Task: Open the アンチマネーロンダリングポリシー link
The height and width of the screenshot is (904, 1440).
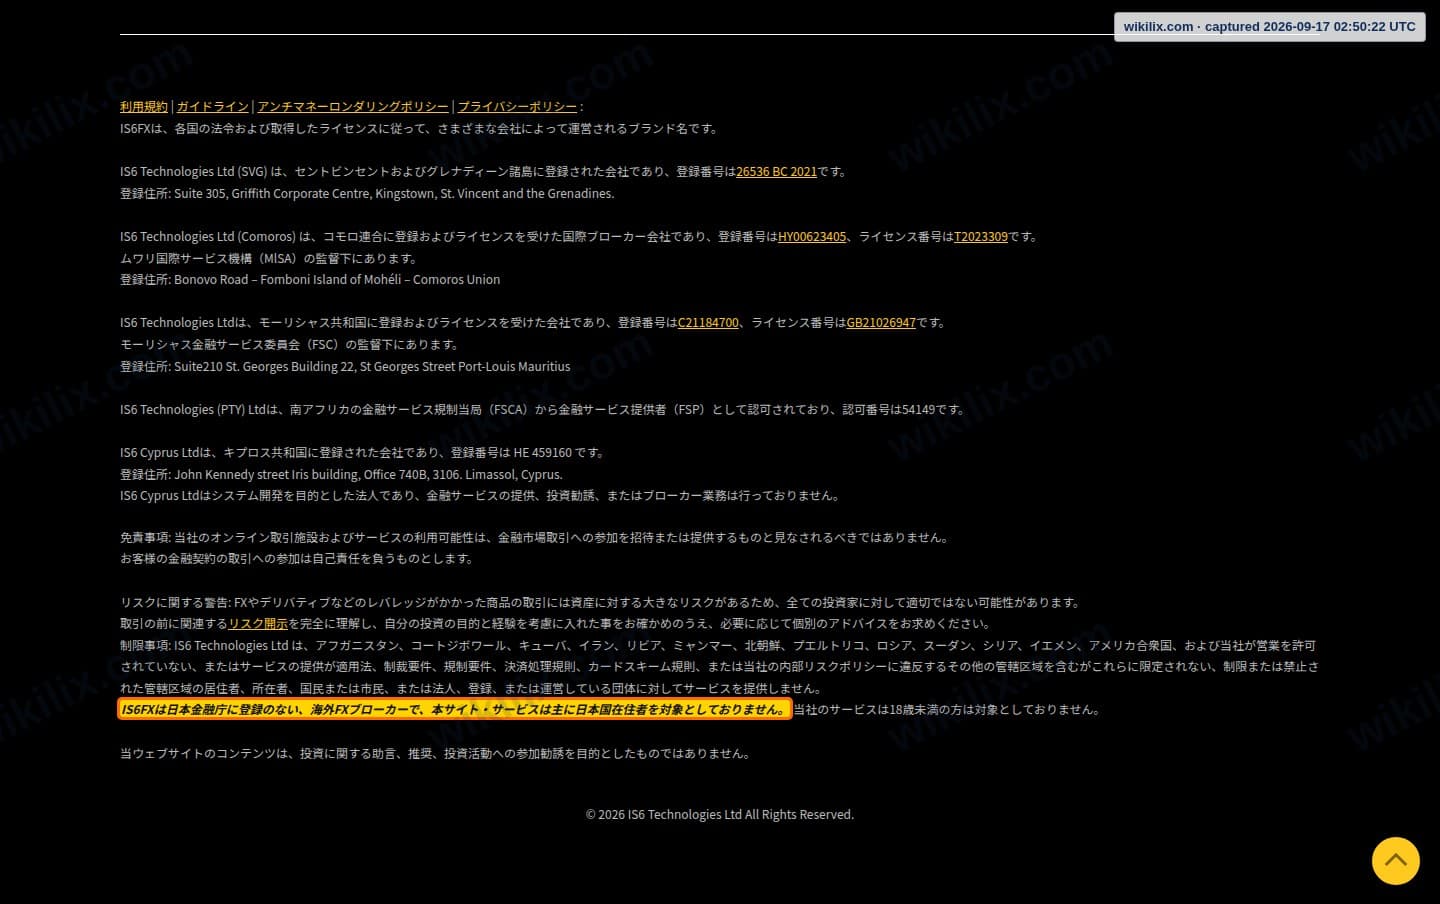Action: (353, 107)
